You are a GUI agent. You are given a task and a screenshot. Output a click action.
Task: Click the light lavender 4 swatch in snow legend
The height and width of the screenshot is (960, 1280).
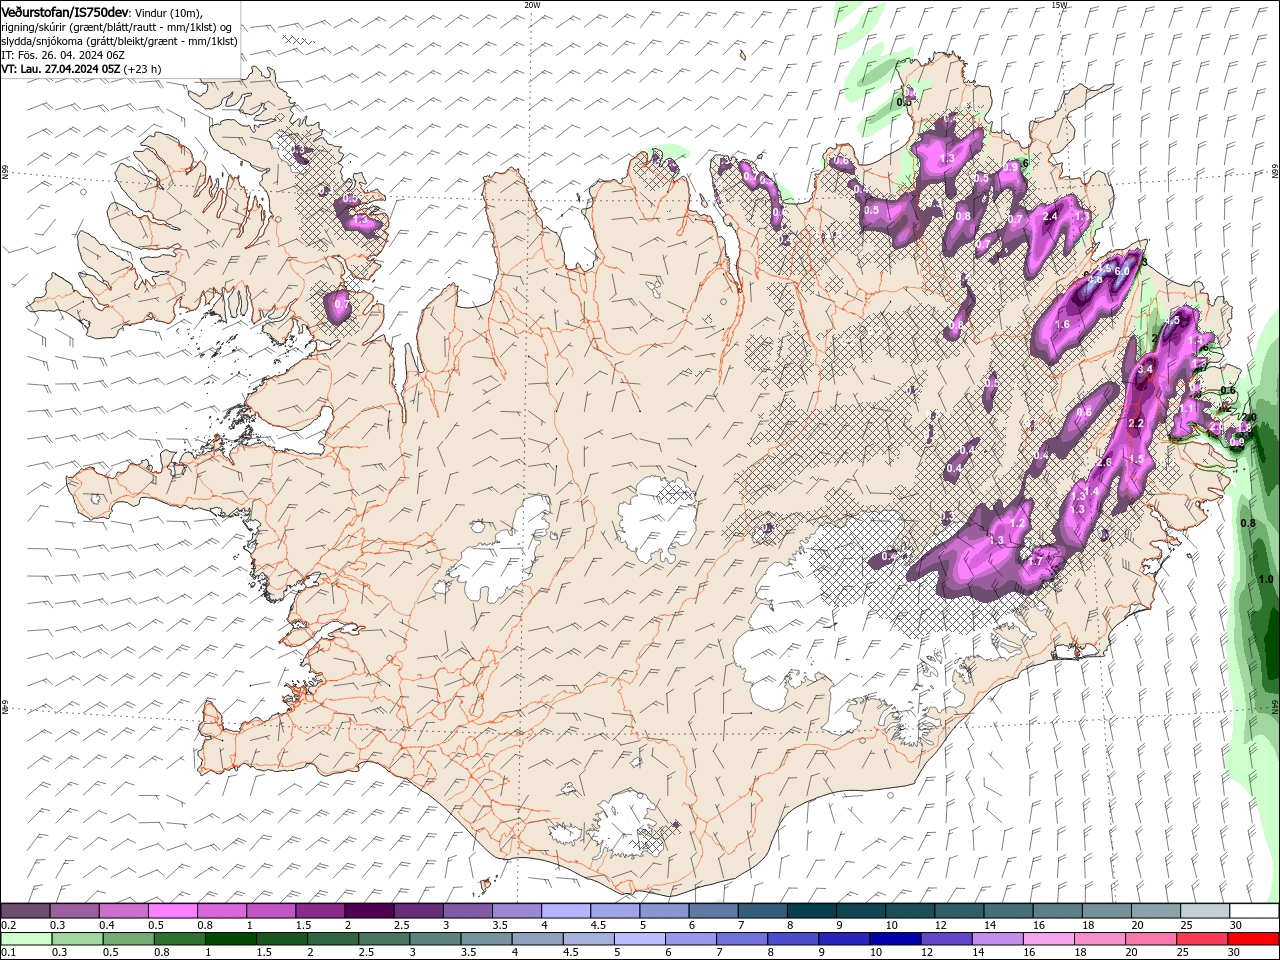(x=566, y=911)
